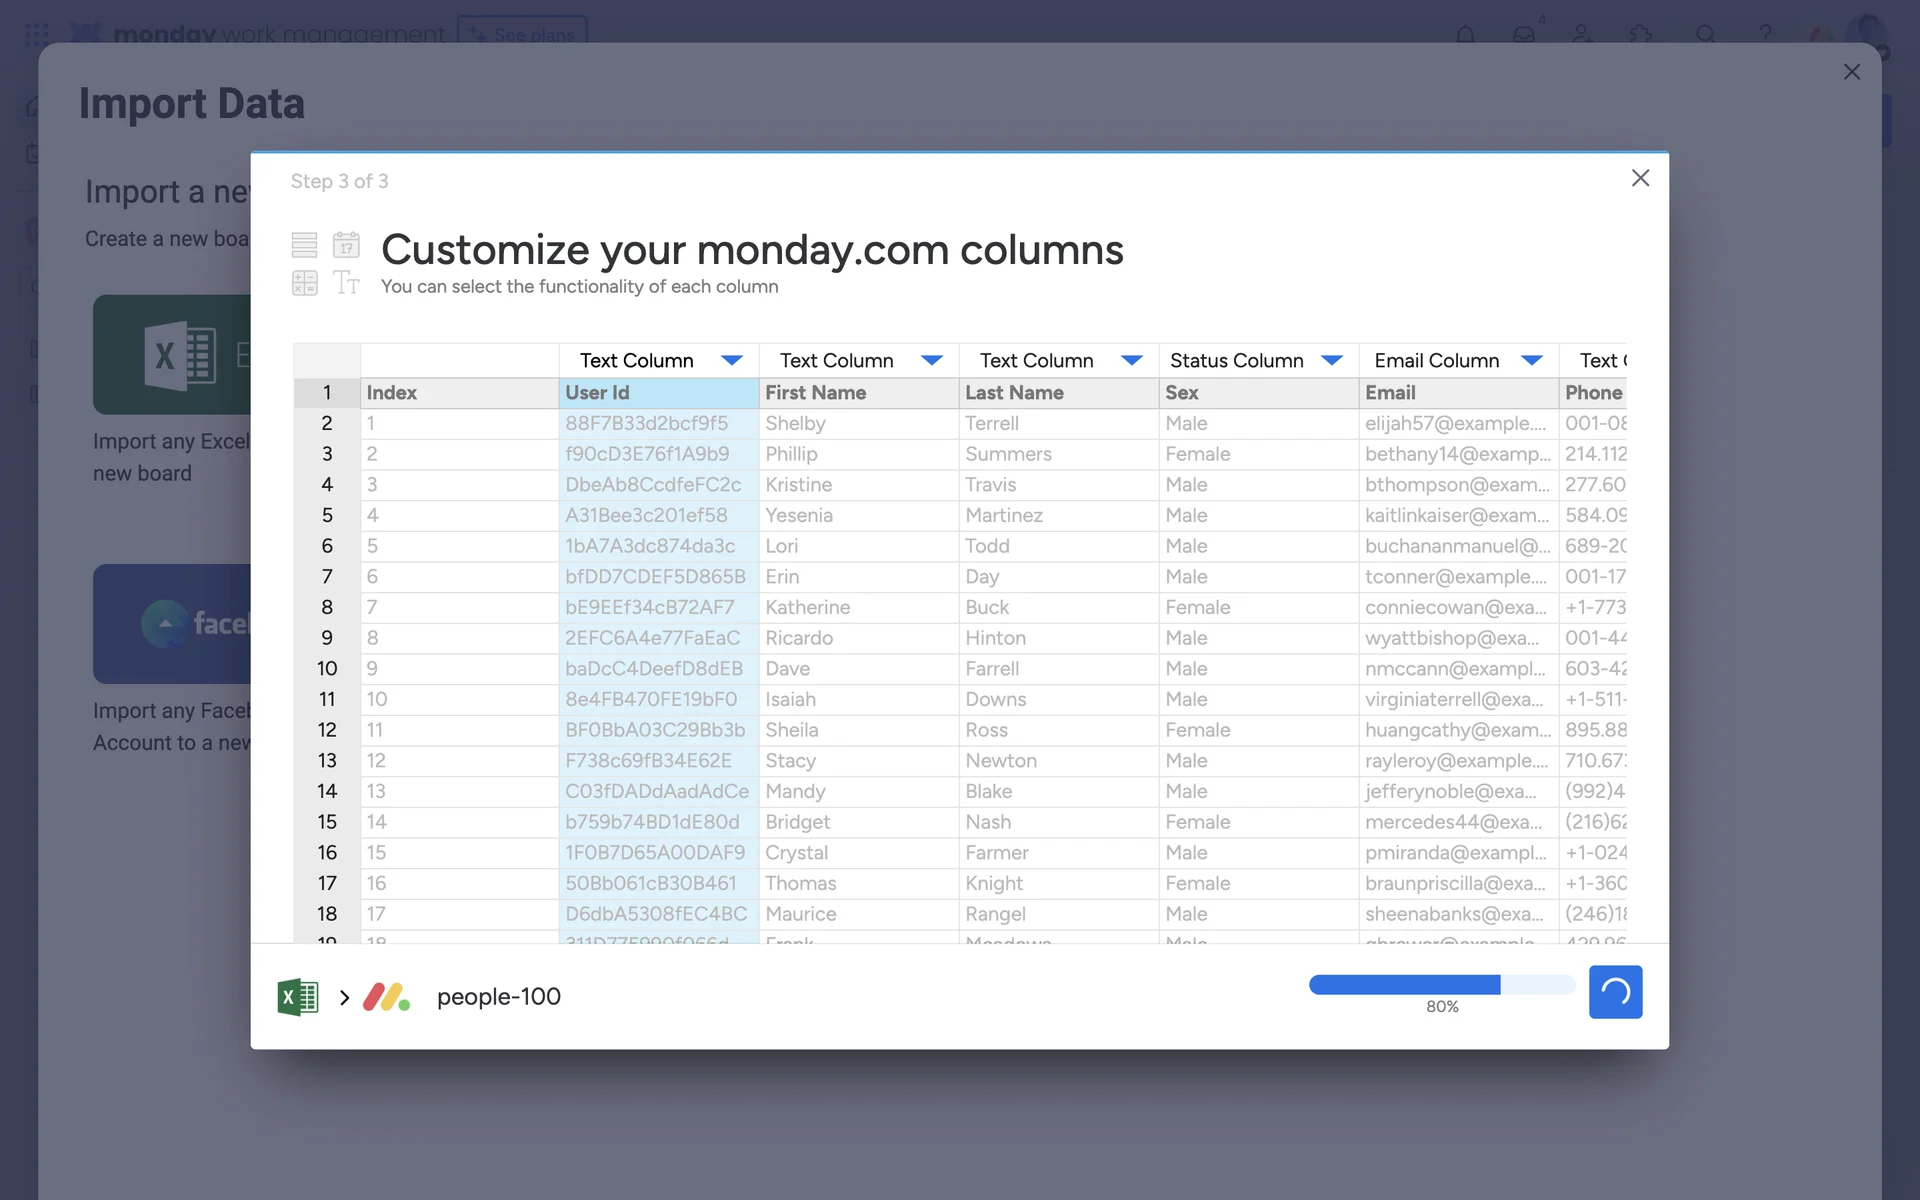This screenshot has width=1920, height=1200.
Task: Open column type dropdown above First Name
Action: (932, 360)
